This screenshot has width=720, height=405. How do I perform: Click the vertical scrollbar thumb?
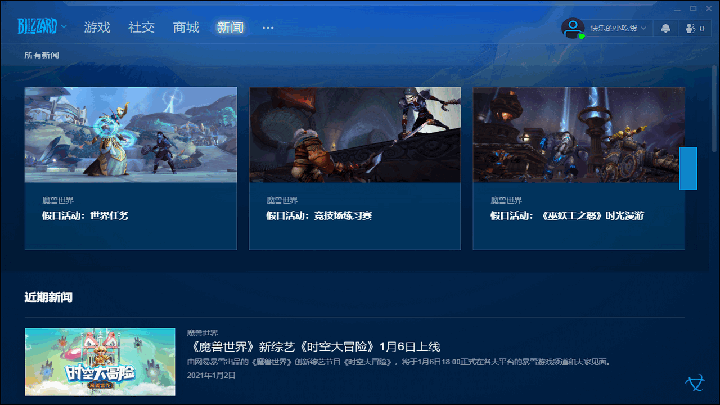pos(714,108)
